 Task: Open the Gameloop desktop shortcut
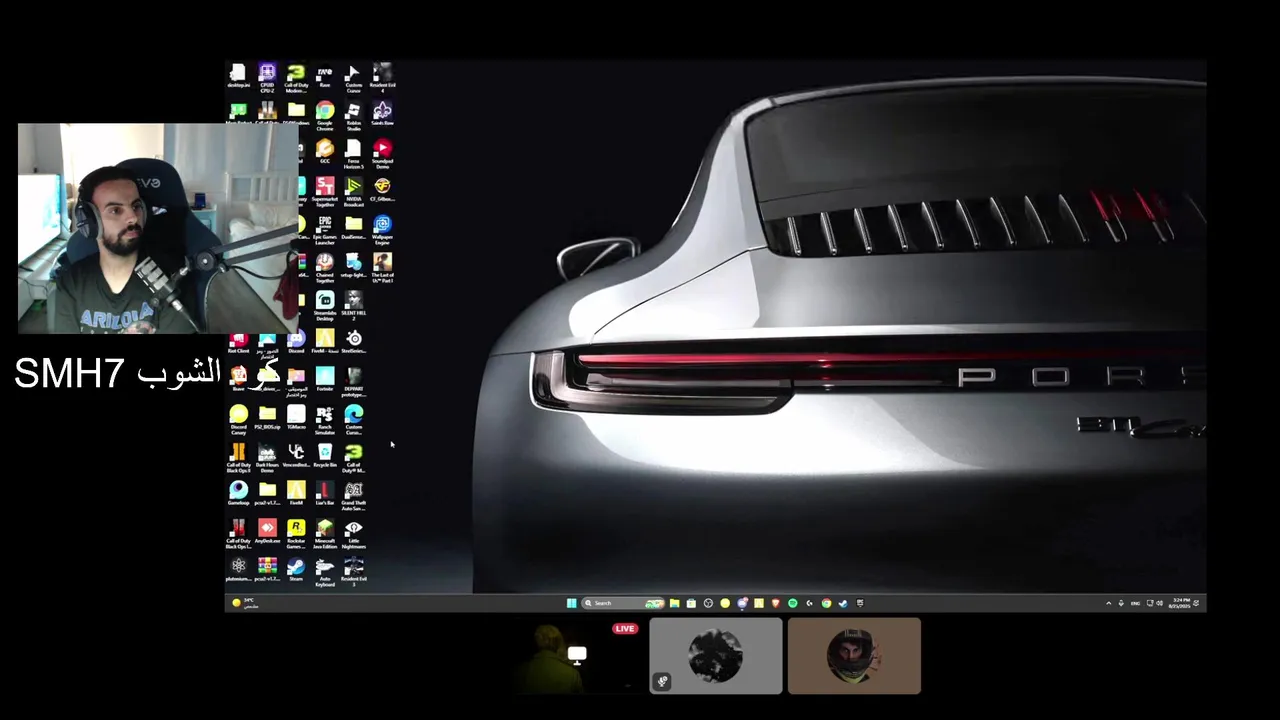pos(238,494)
